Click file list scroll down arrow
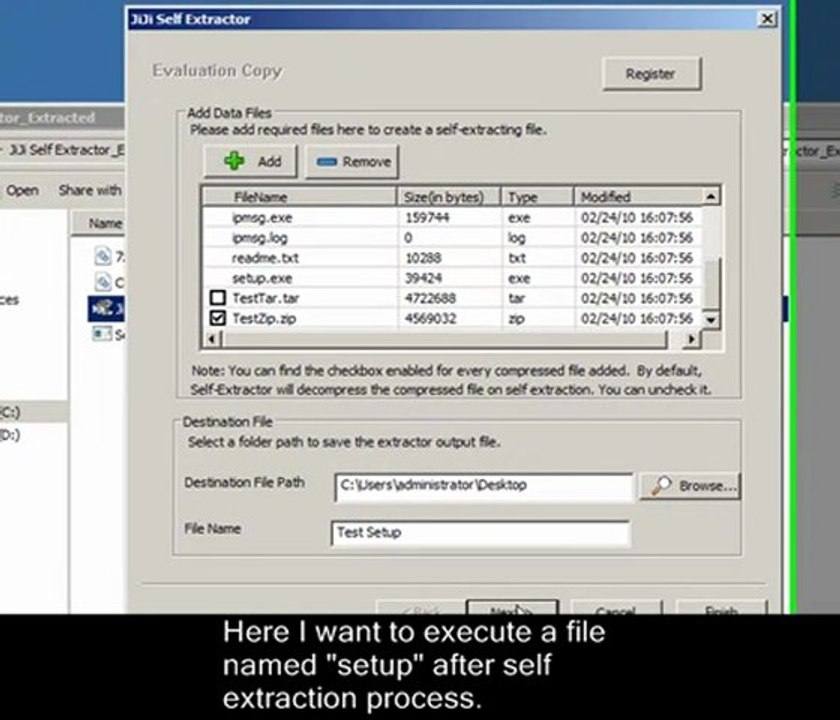This screenshot has width=840, height=720. point(710,320)
